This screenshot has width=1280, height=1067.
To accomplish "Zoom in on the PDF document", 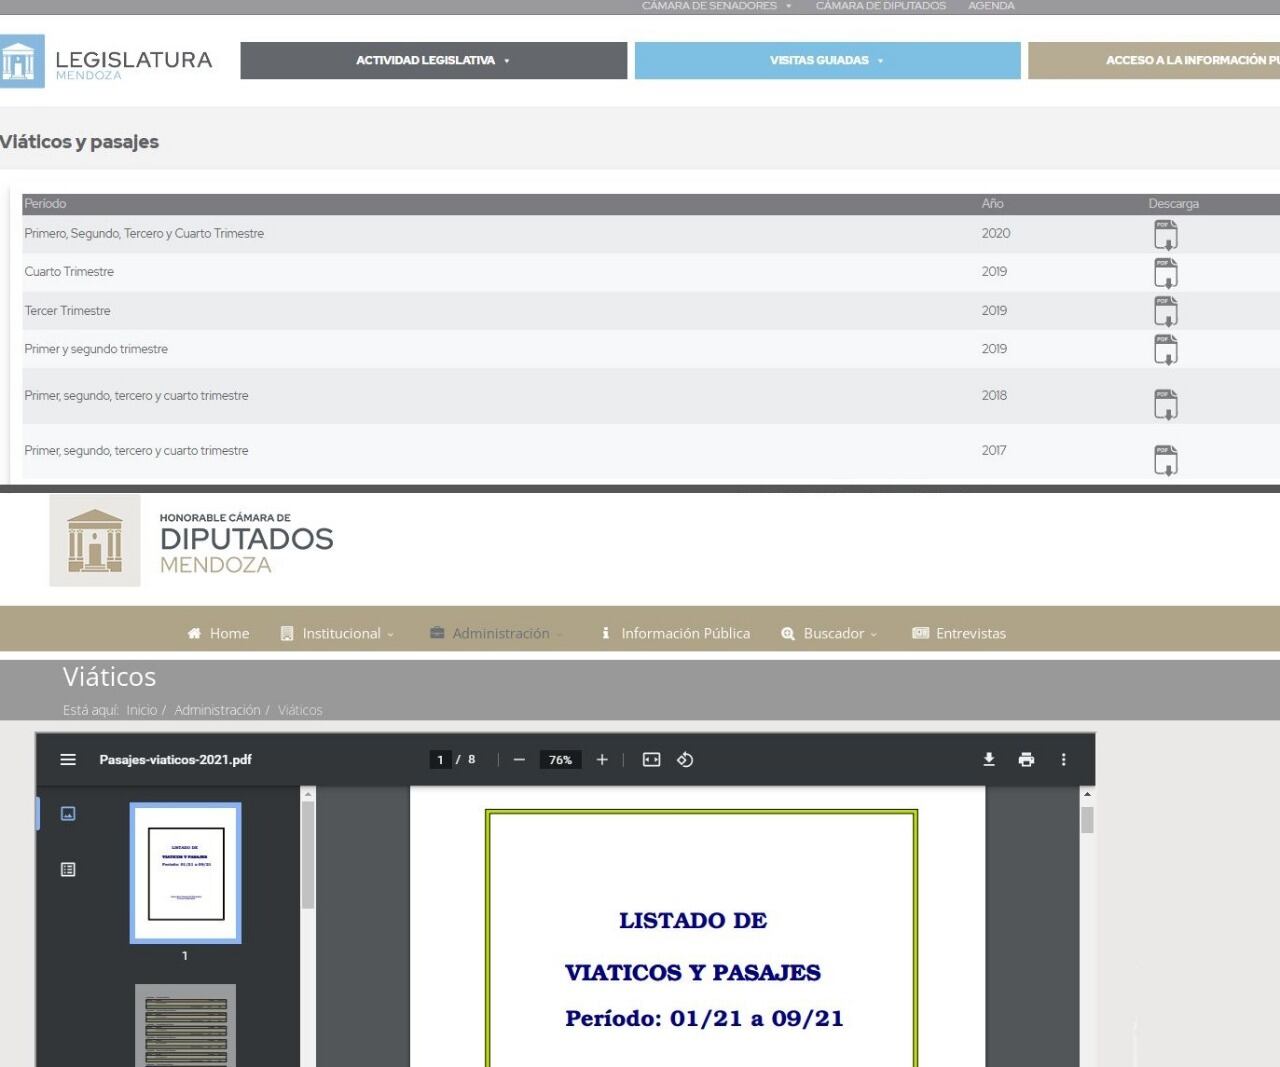I will click(x=602, y=760).
